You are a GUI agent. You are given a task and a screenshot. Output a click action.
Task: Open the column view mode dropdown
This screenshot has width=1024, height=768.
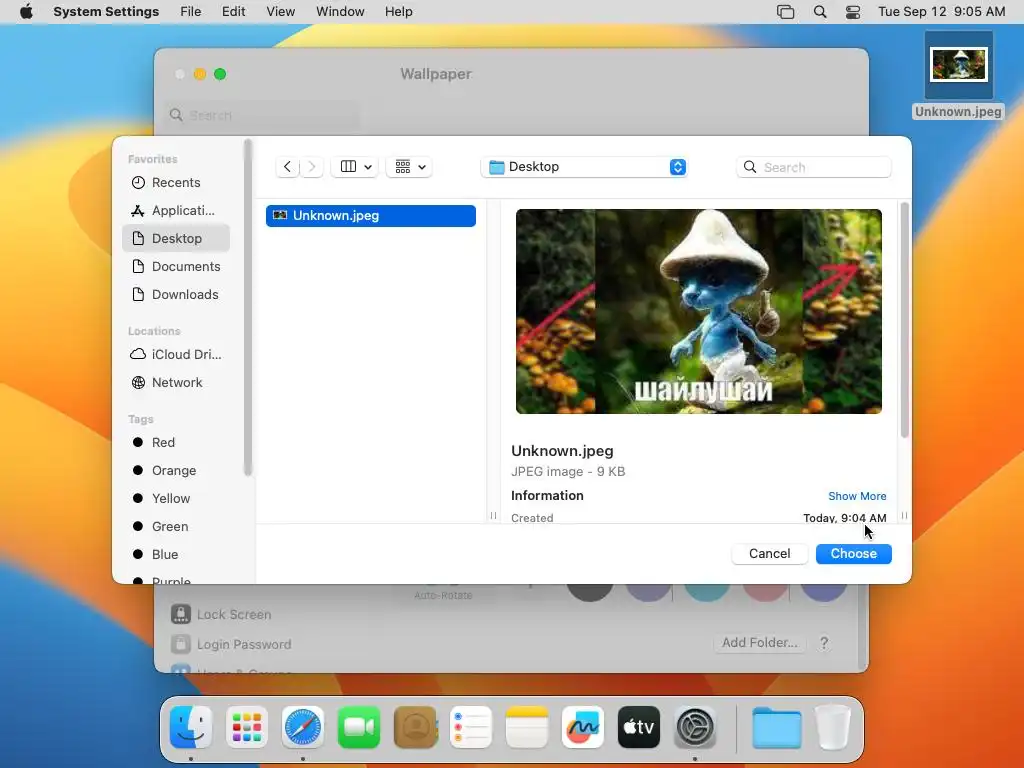pos(355,167)
